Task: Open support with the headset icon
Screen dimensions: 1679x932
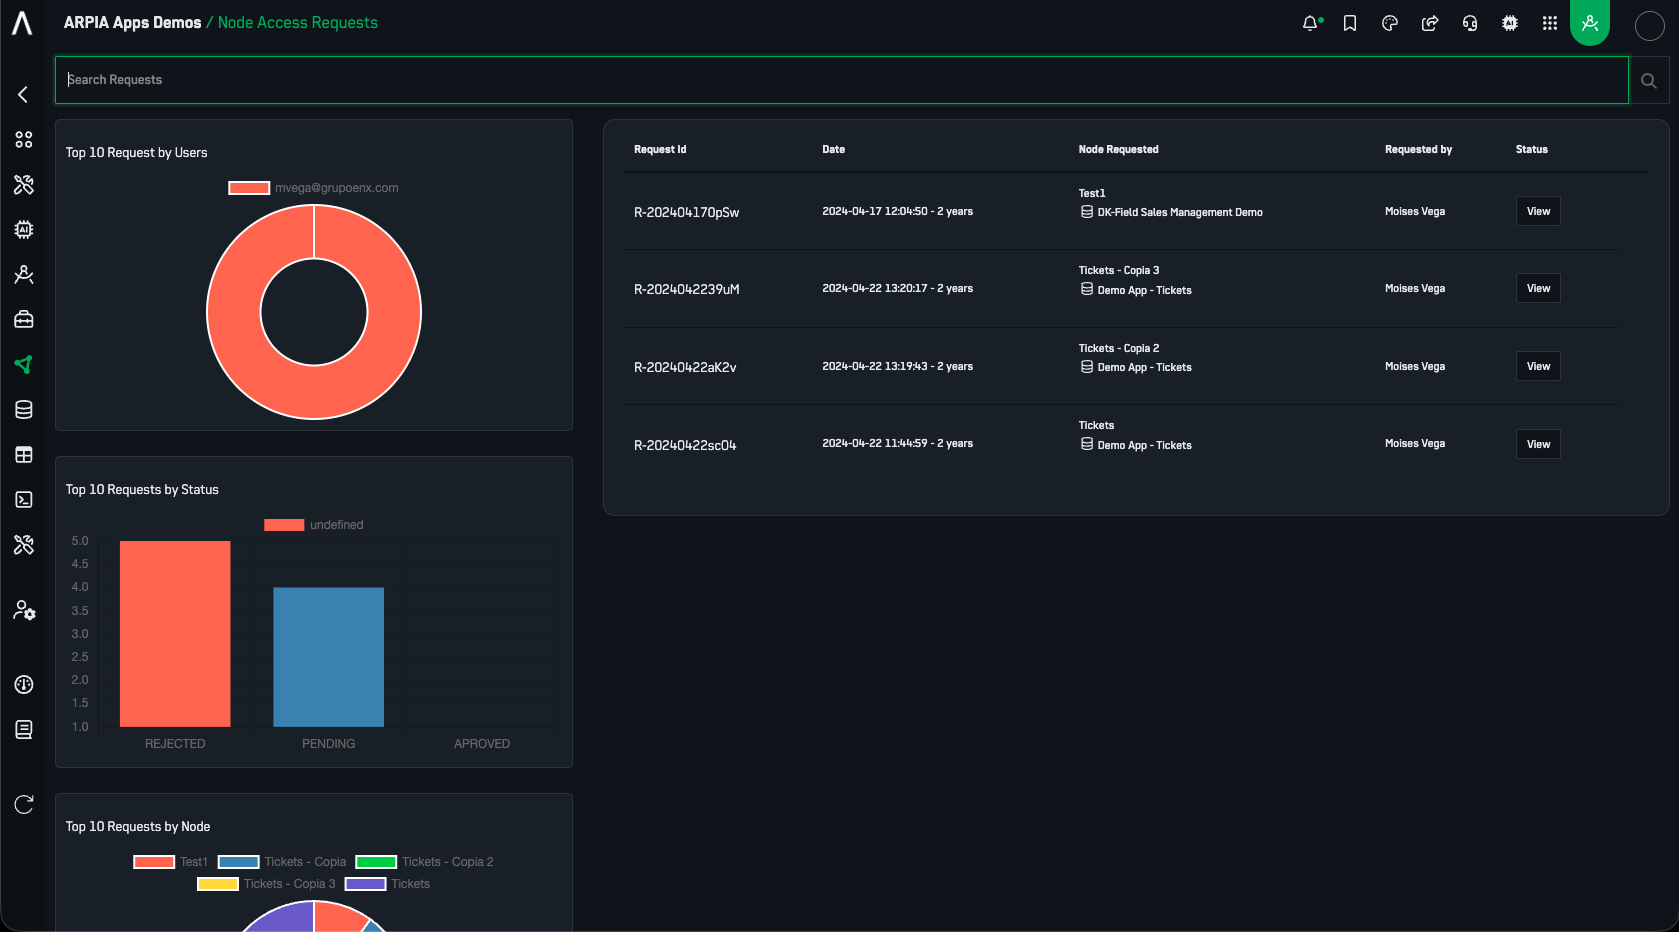Action: 1470,23
